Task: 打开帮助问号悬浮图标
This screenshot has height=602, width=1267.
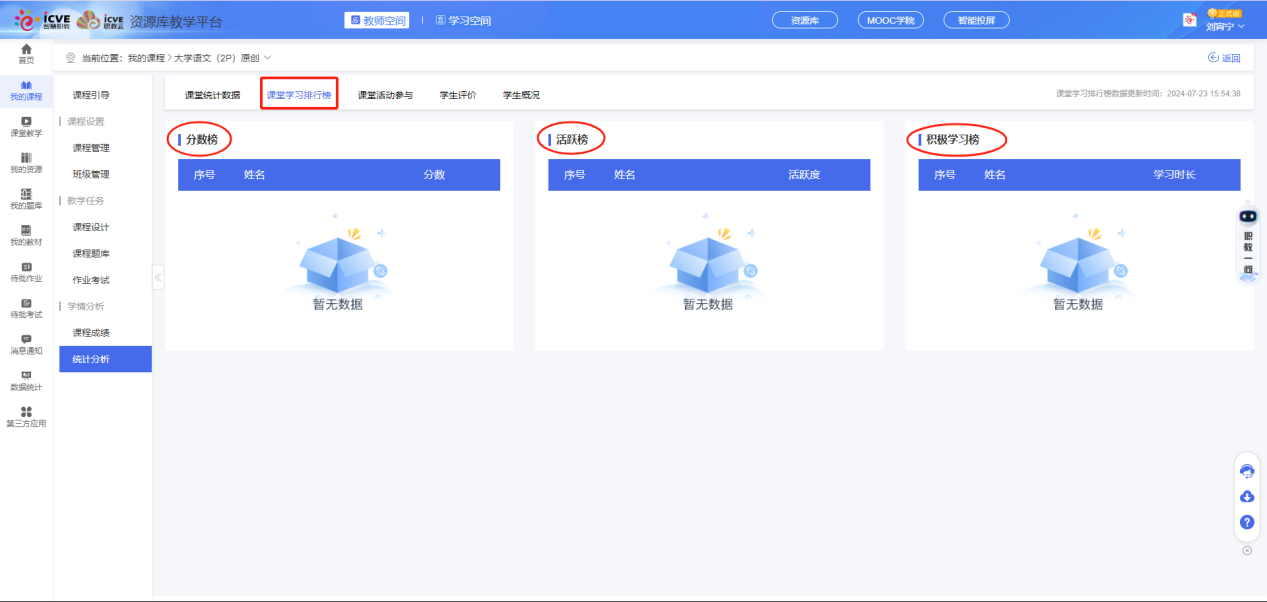Action: point(1246,522)
